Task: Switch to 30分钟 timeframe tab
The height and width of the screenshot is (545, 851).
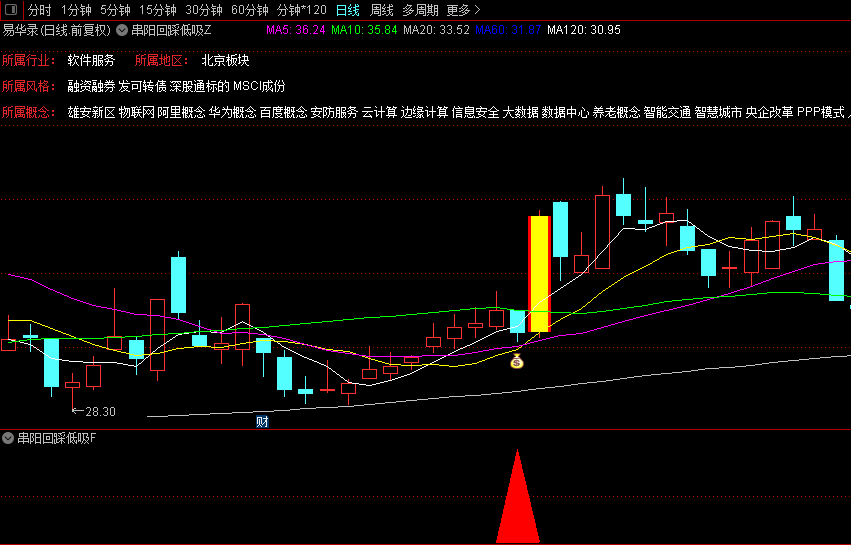Action: 204,10
